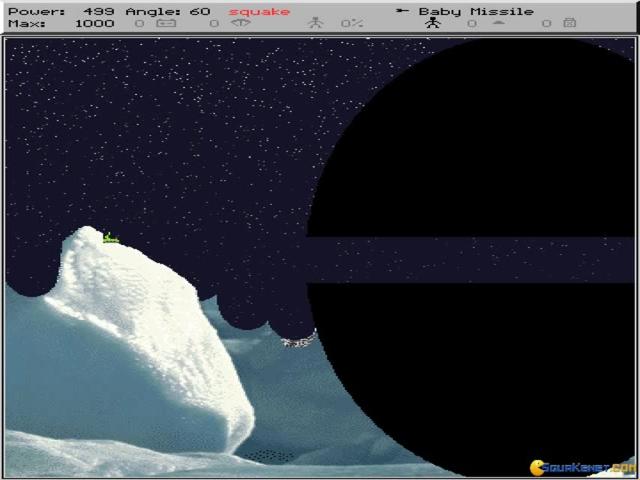640x480 pixels.
Task: Click the battery count 0
Action: [x=139, y=23]
